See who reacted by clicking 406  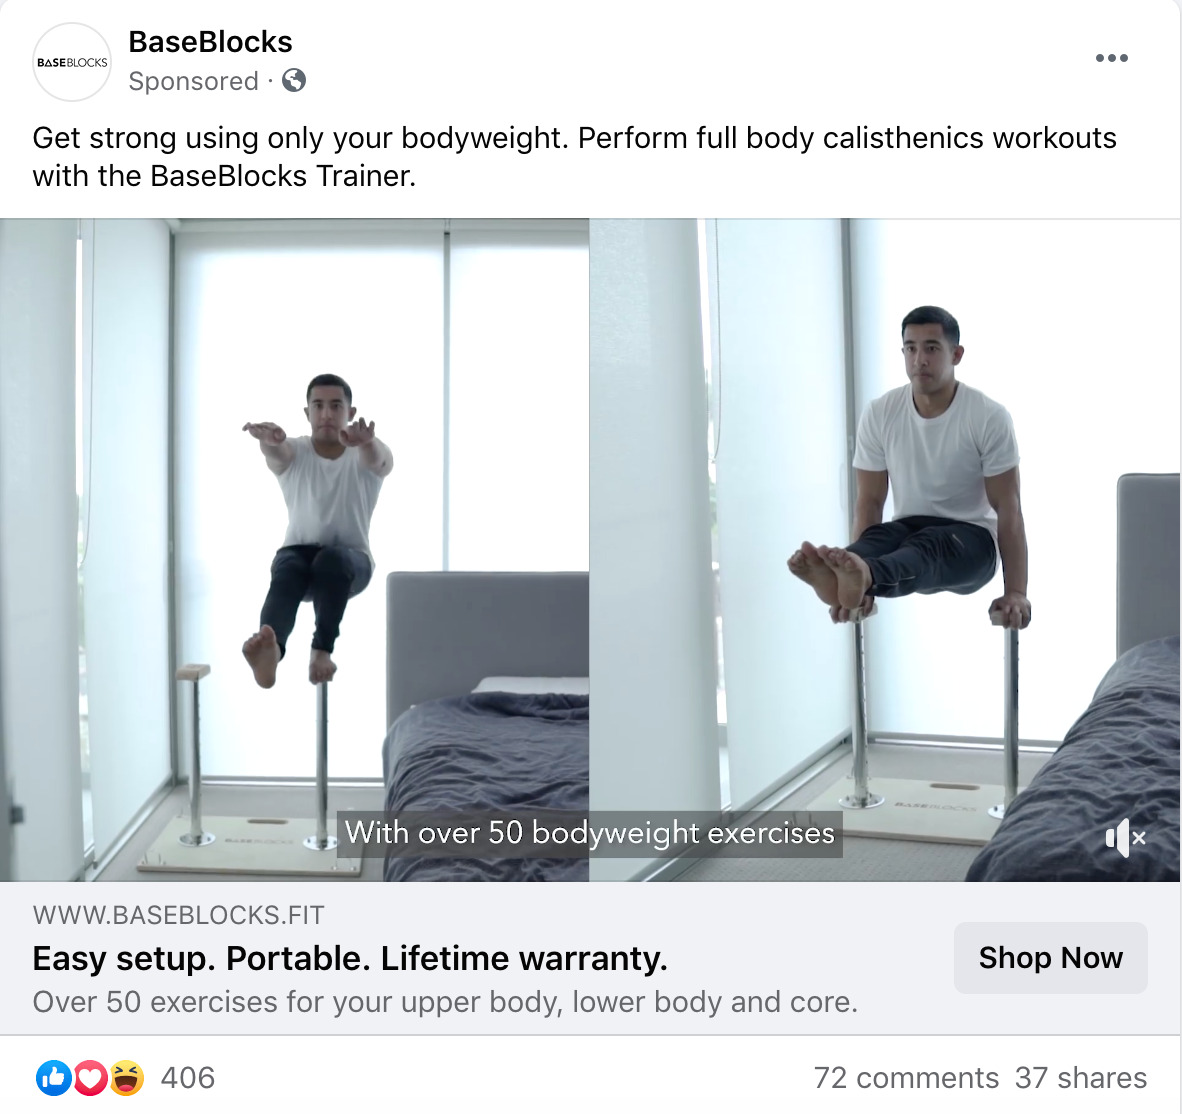191,1078
